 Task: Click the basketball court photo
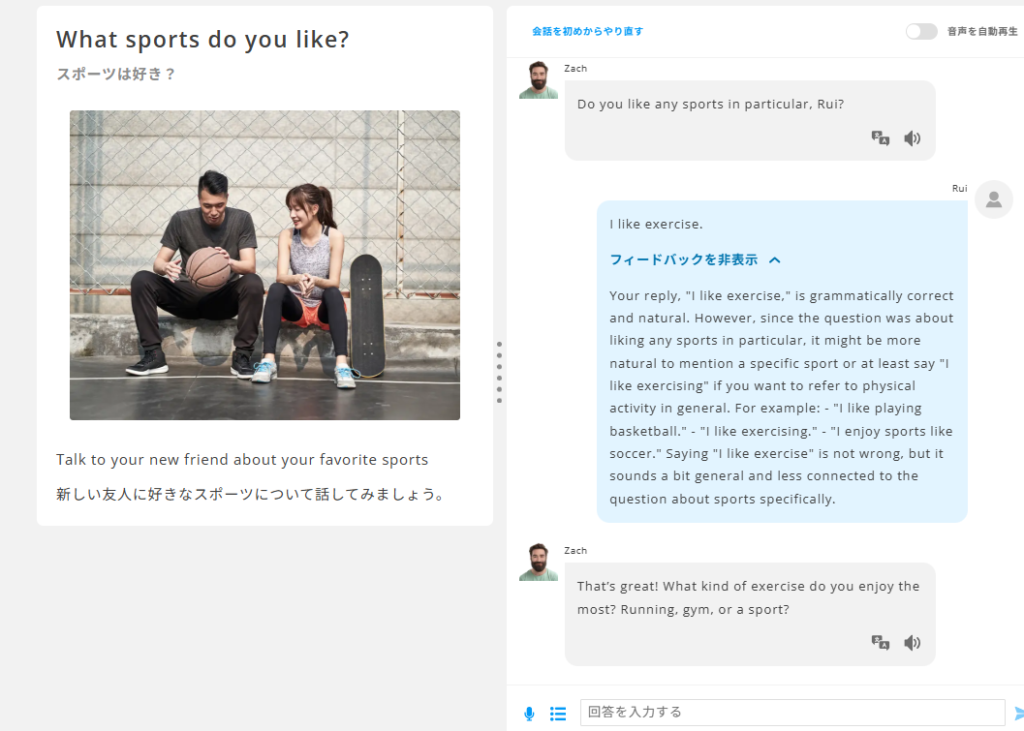(x=265, y=265)
